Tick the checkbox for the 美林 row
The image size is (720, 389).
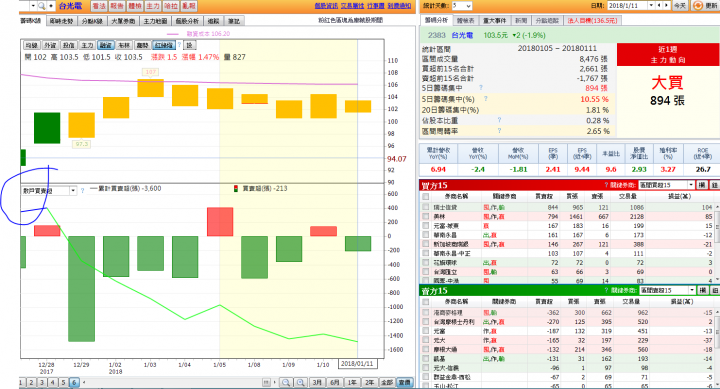426,216
